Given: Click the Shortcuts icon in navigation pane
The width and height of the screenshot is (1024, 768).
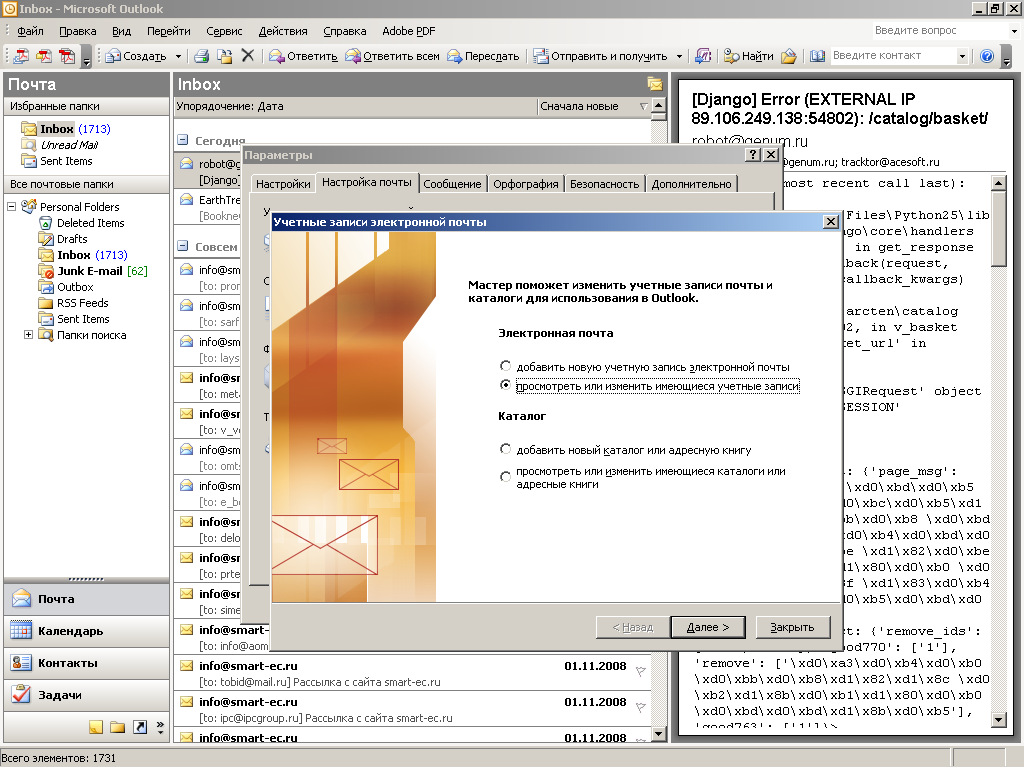Looking at the screenshot, I should point(140,727).
